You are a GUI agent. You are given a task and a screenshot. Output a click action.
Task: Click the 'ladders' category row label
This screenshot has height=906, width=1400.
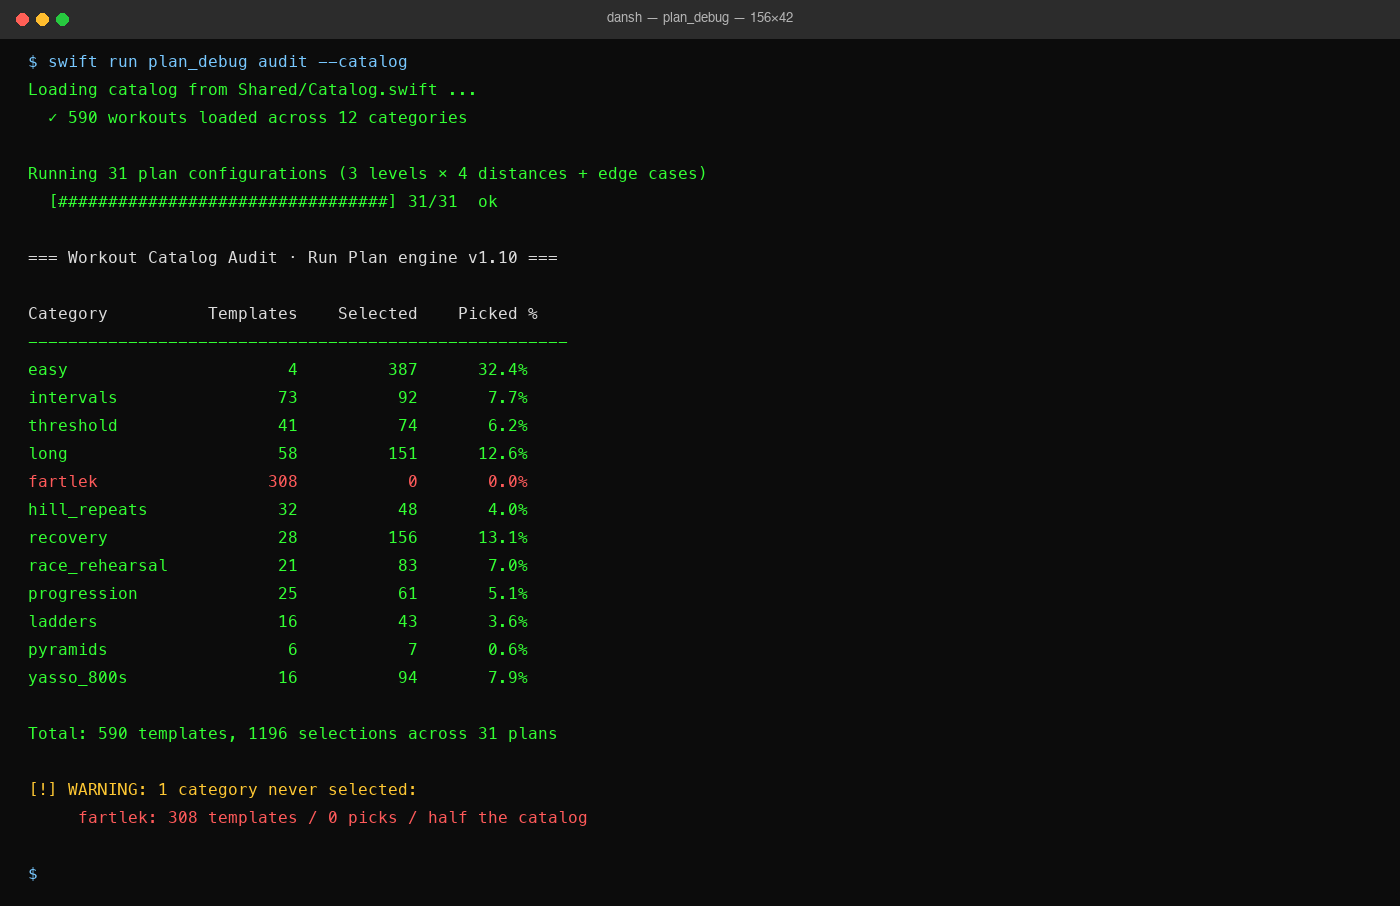(63, 622)
